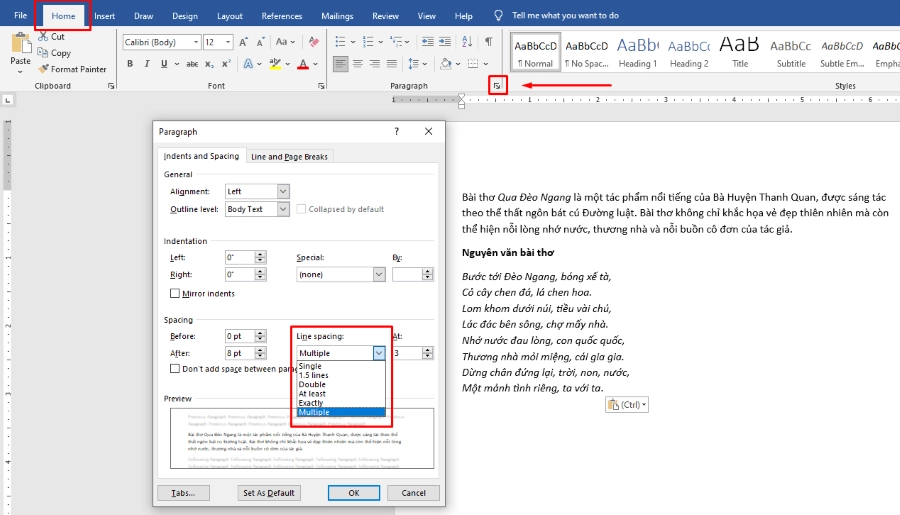Click the Clear All Formatting eraser icon
This screenshot has width=900, height=515.
pyautogui.click(x=312, y=42)
